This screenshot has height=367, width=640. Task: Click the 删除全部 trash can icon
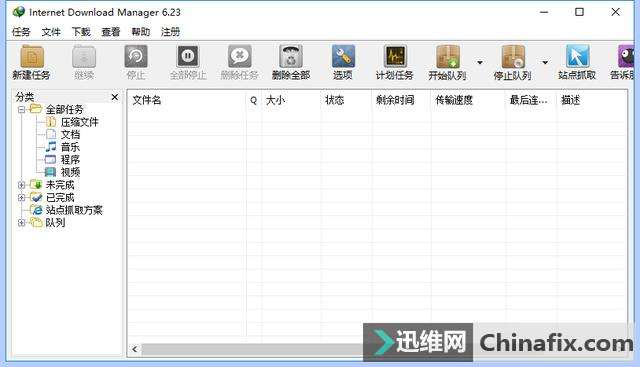tap(291, 56)
